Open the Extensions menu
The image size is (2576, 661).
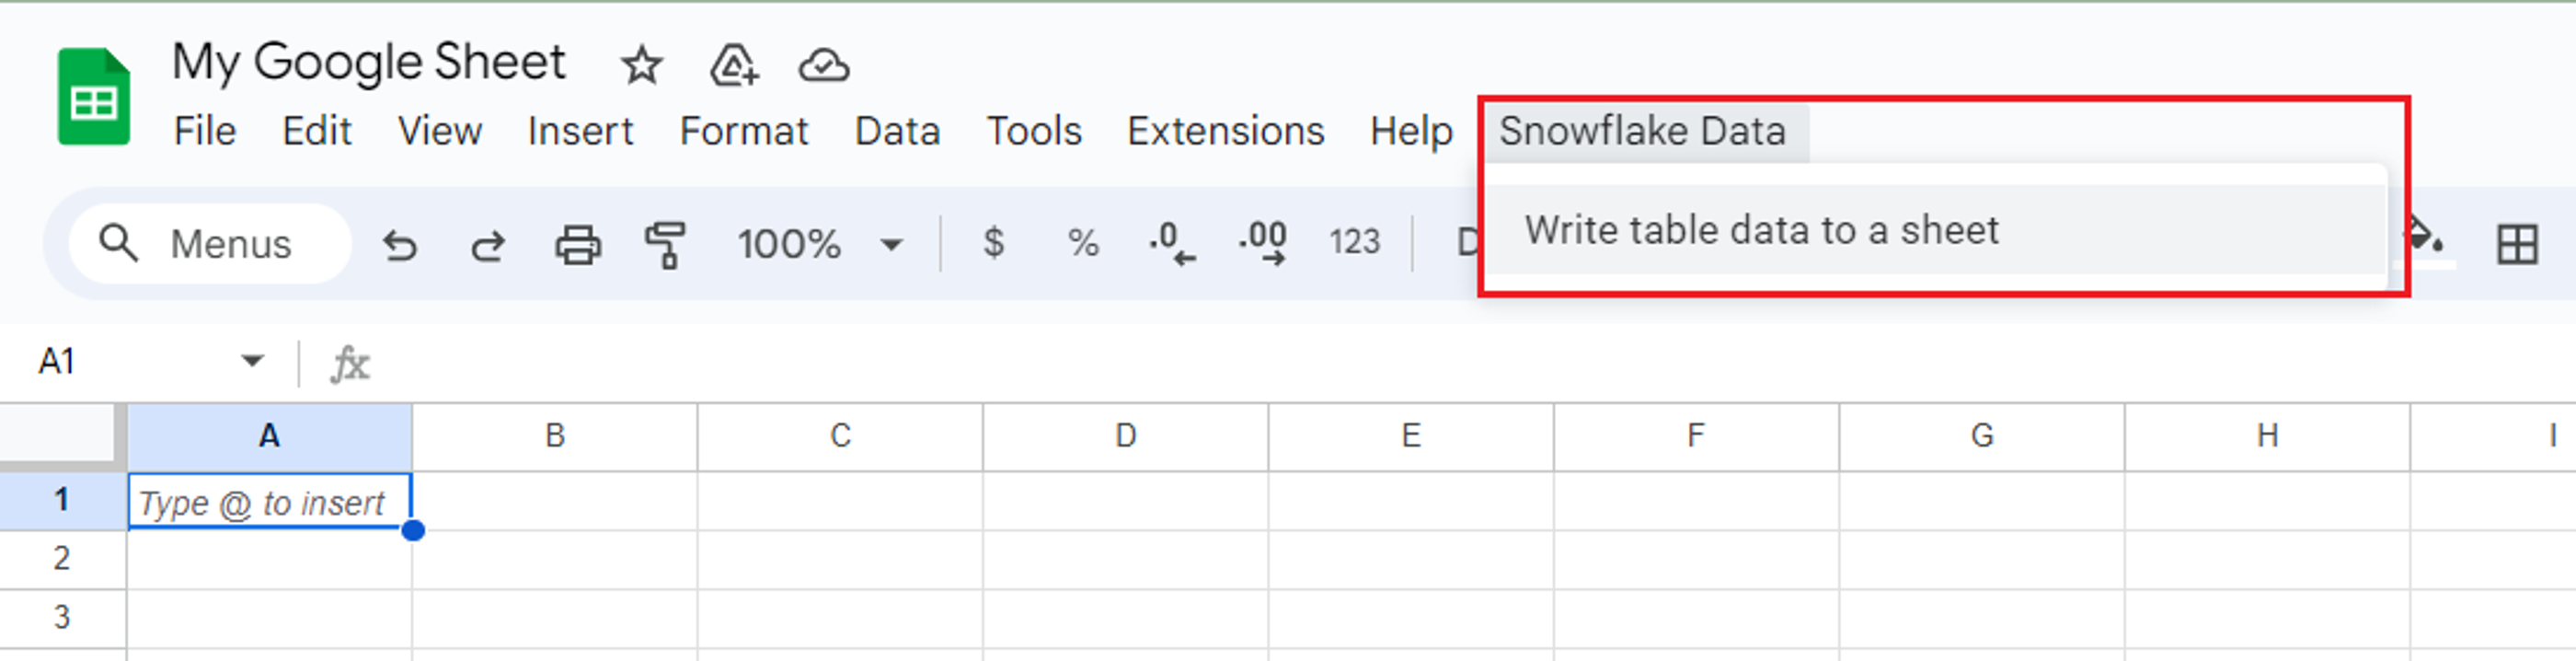(1227, 130)
